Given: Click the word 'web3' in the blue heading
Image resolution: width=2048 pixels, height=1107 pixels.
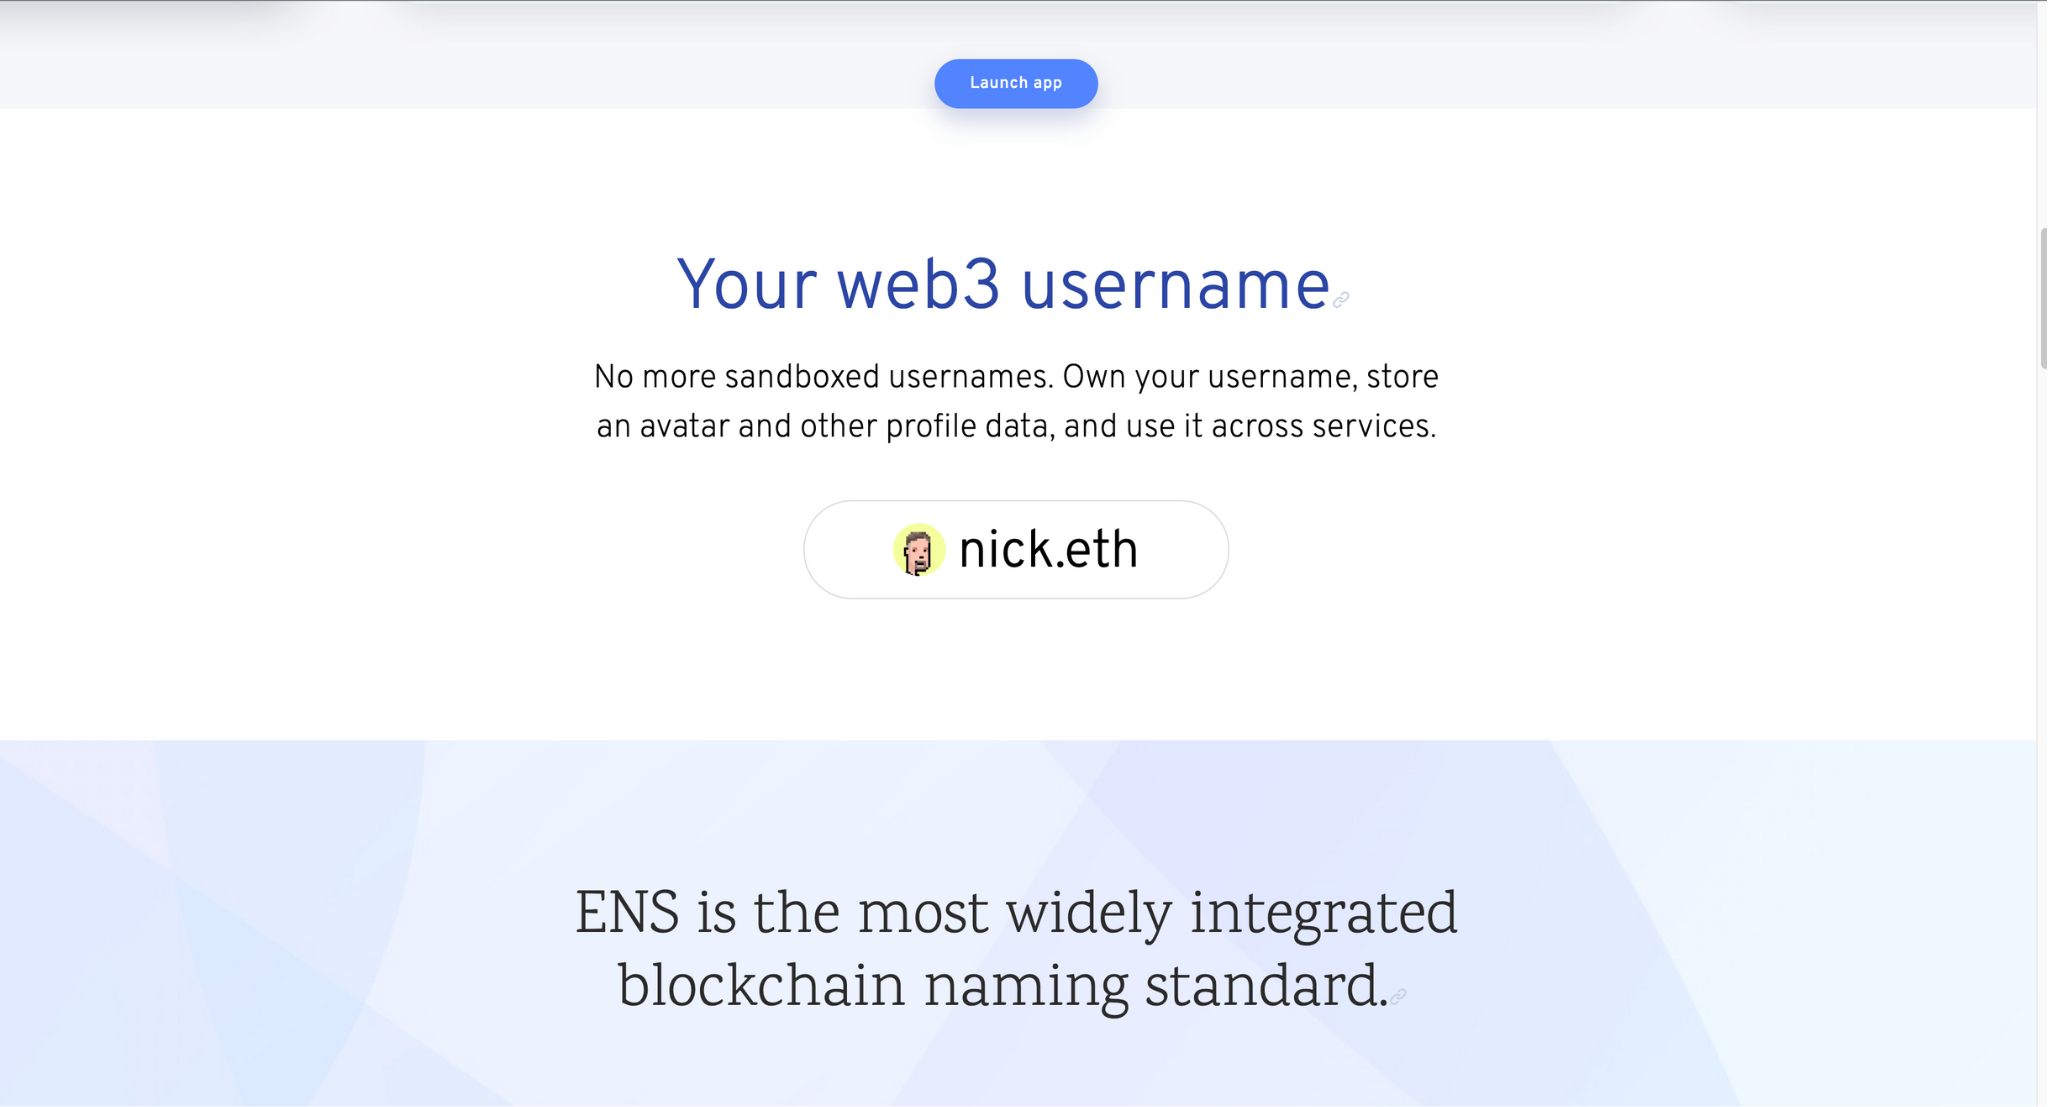Looking at the screenshot, I should click(917, 286).
